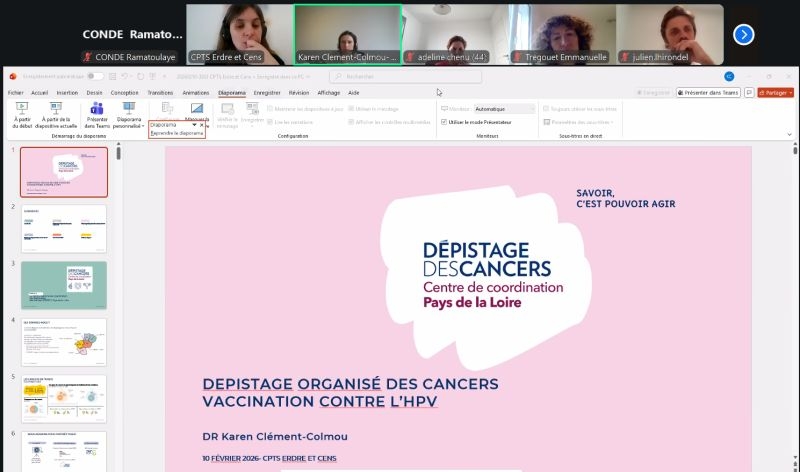Click the Rechercher search box

click(x=406, y=77)
